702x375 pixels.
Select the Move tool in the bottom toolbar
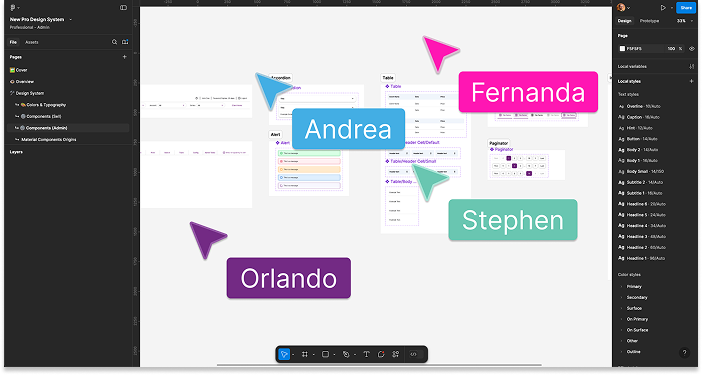(284, 354)
